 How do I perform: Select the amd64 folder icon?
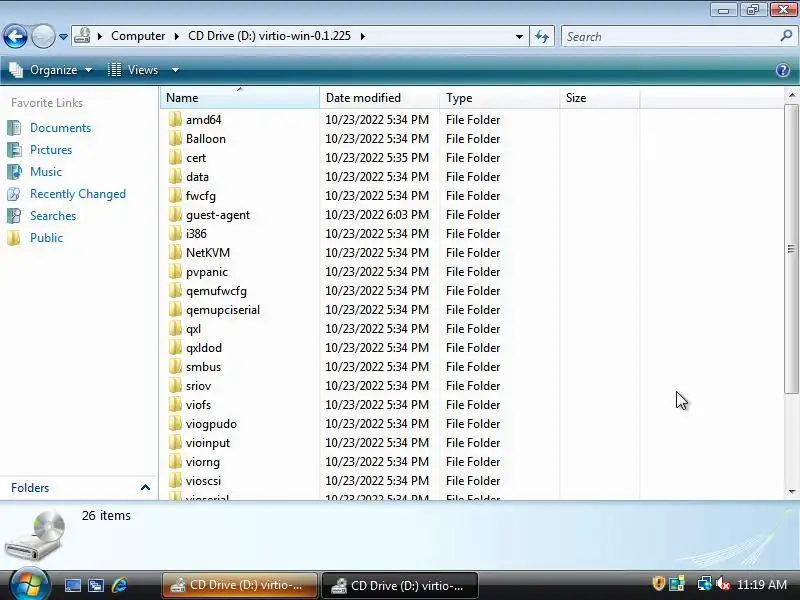[x=175, y=119]
